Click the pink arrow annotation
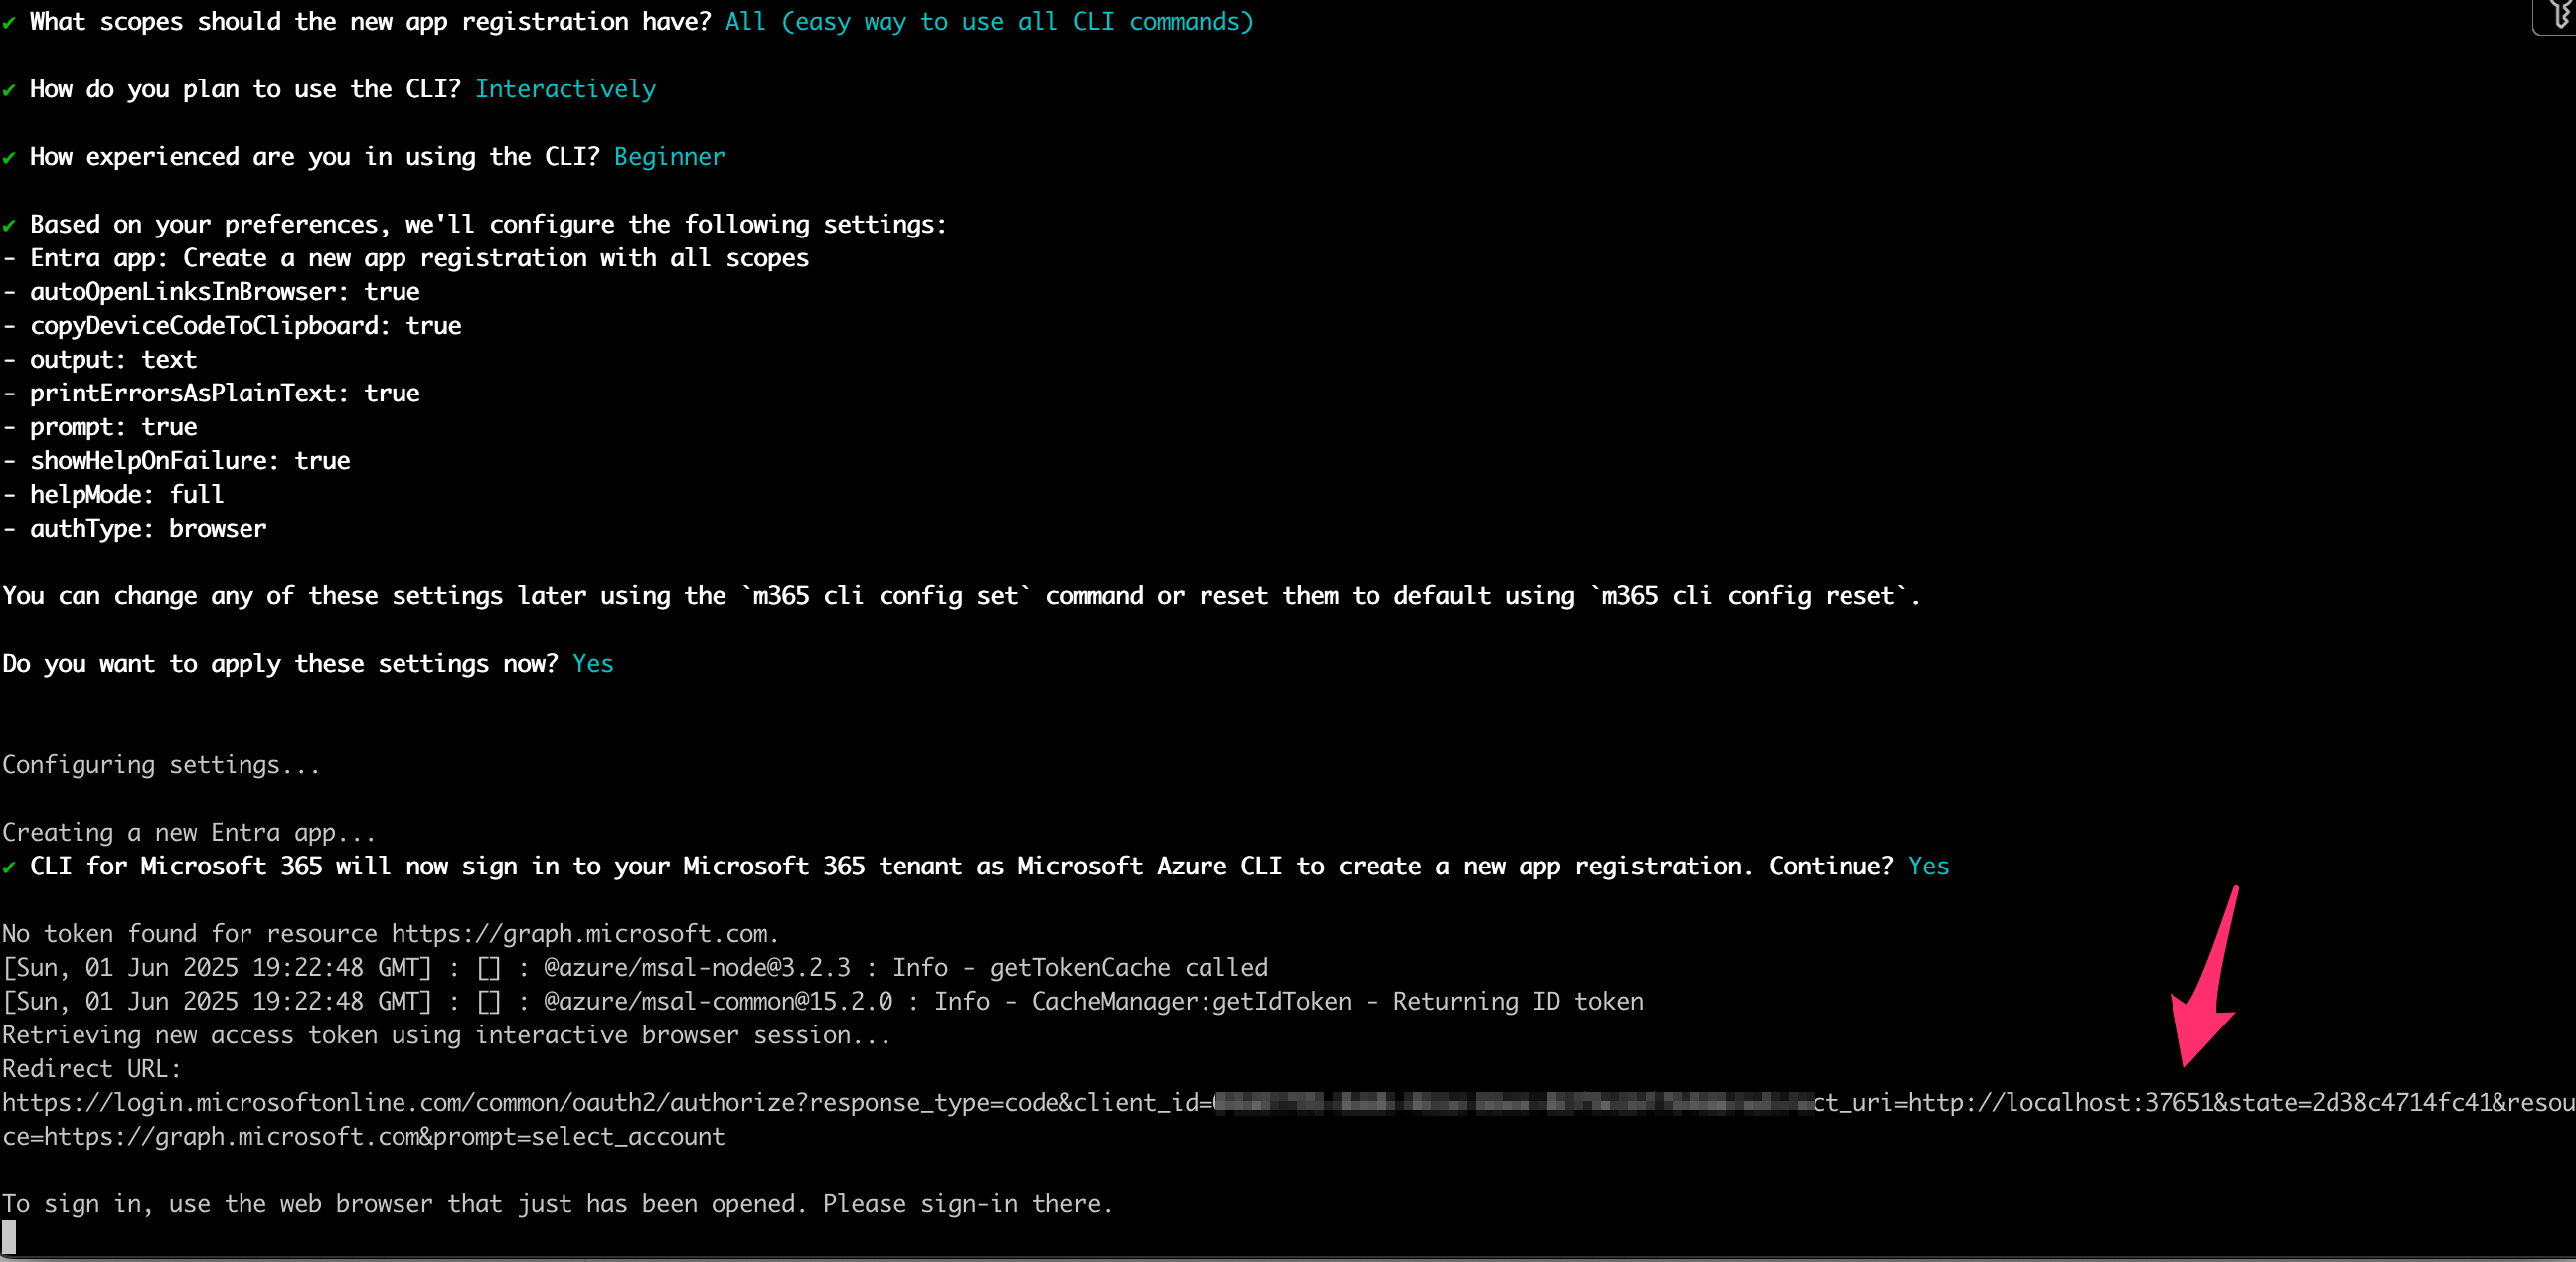This screenshot has width=2576, height=1262. (2207, 976)
